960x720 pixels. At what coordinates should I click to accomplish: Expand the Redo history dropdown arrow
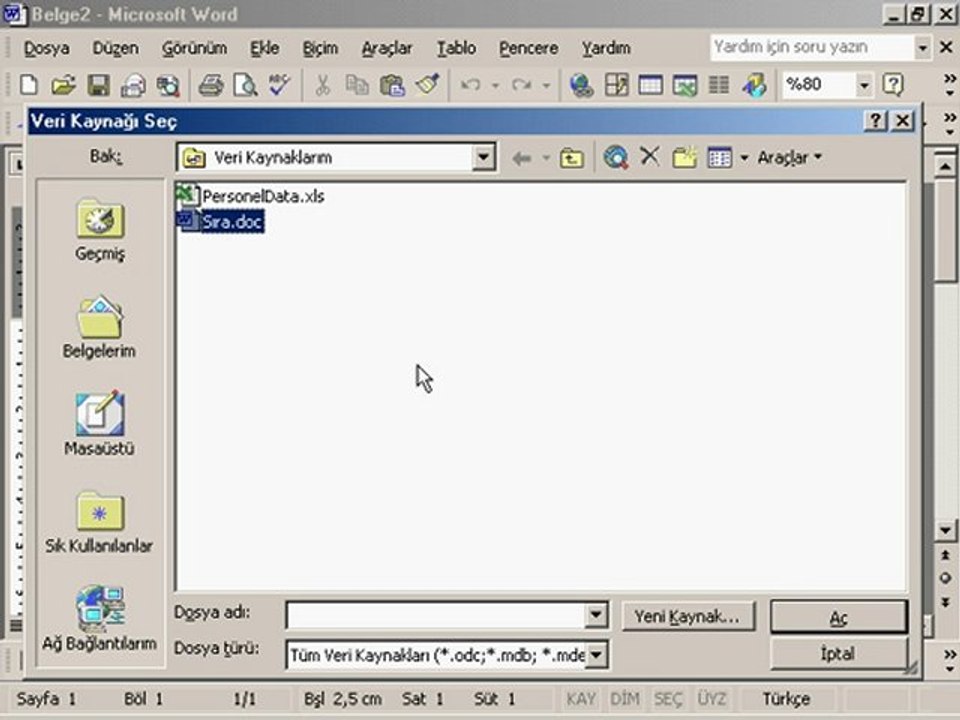(546, 85)
